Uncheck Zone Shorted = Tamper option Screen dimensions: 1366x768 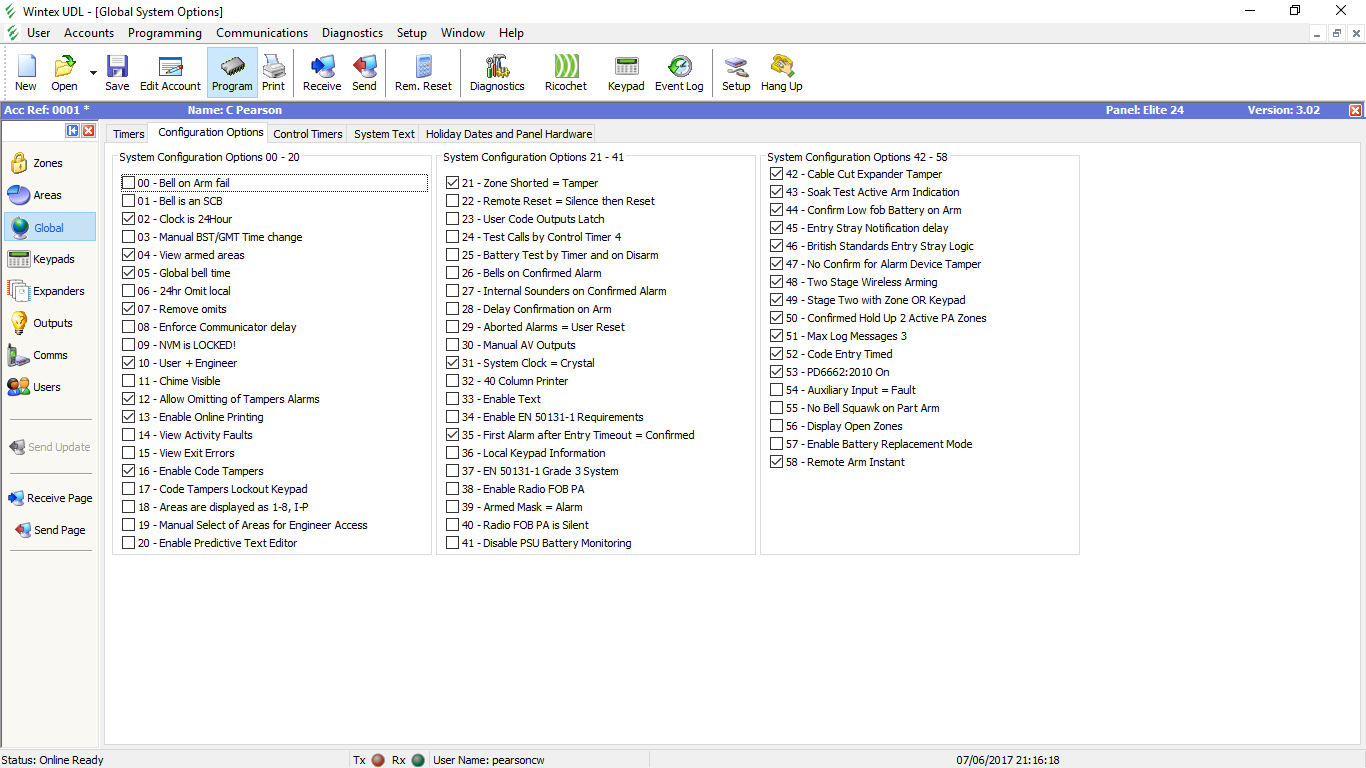(x=453, y=184)
